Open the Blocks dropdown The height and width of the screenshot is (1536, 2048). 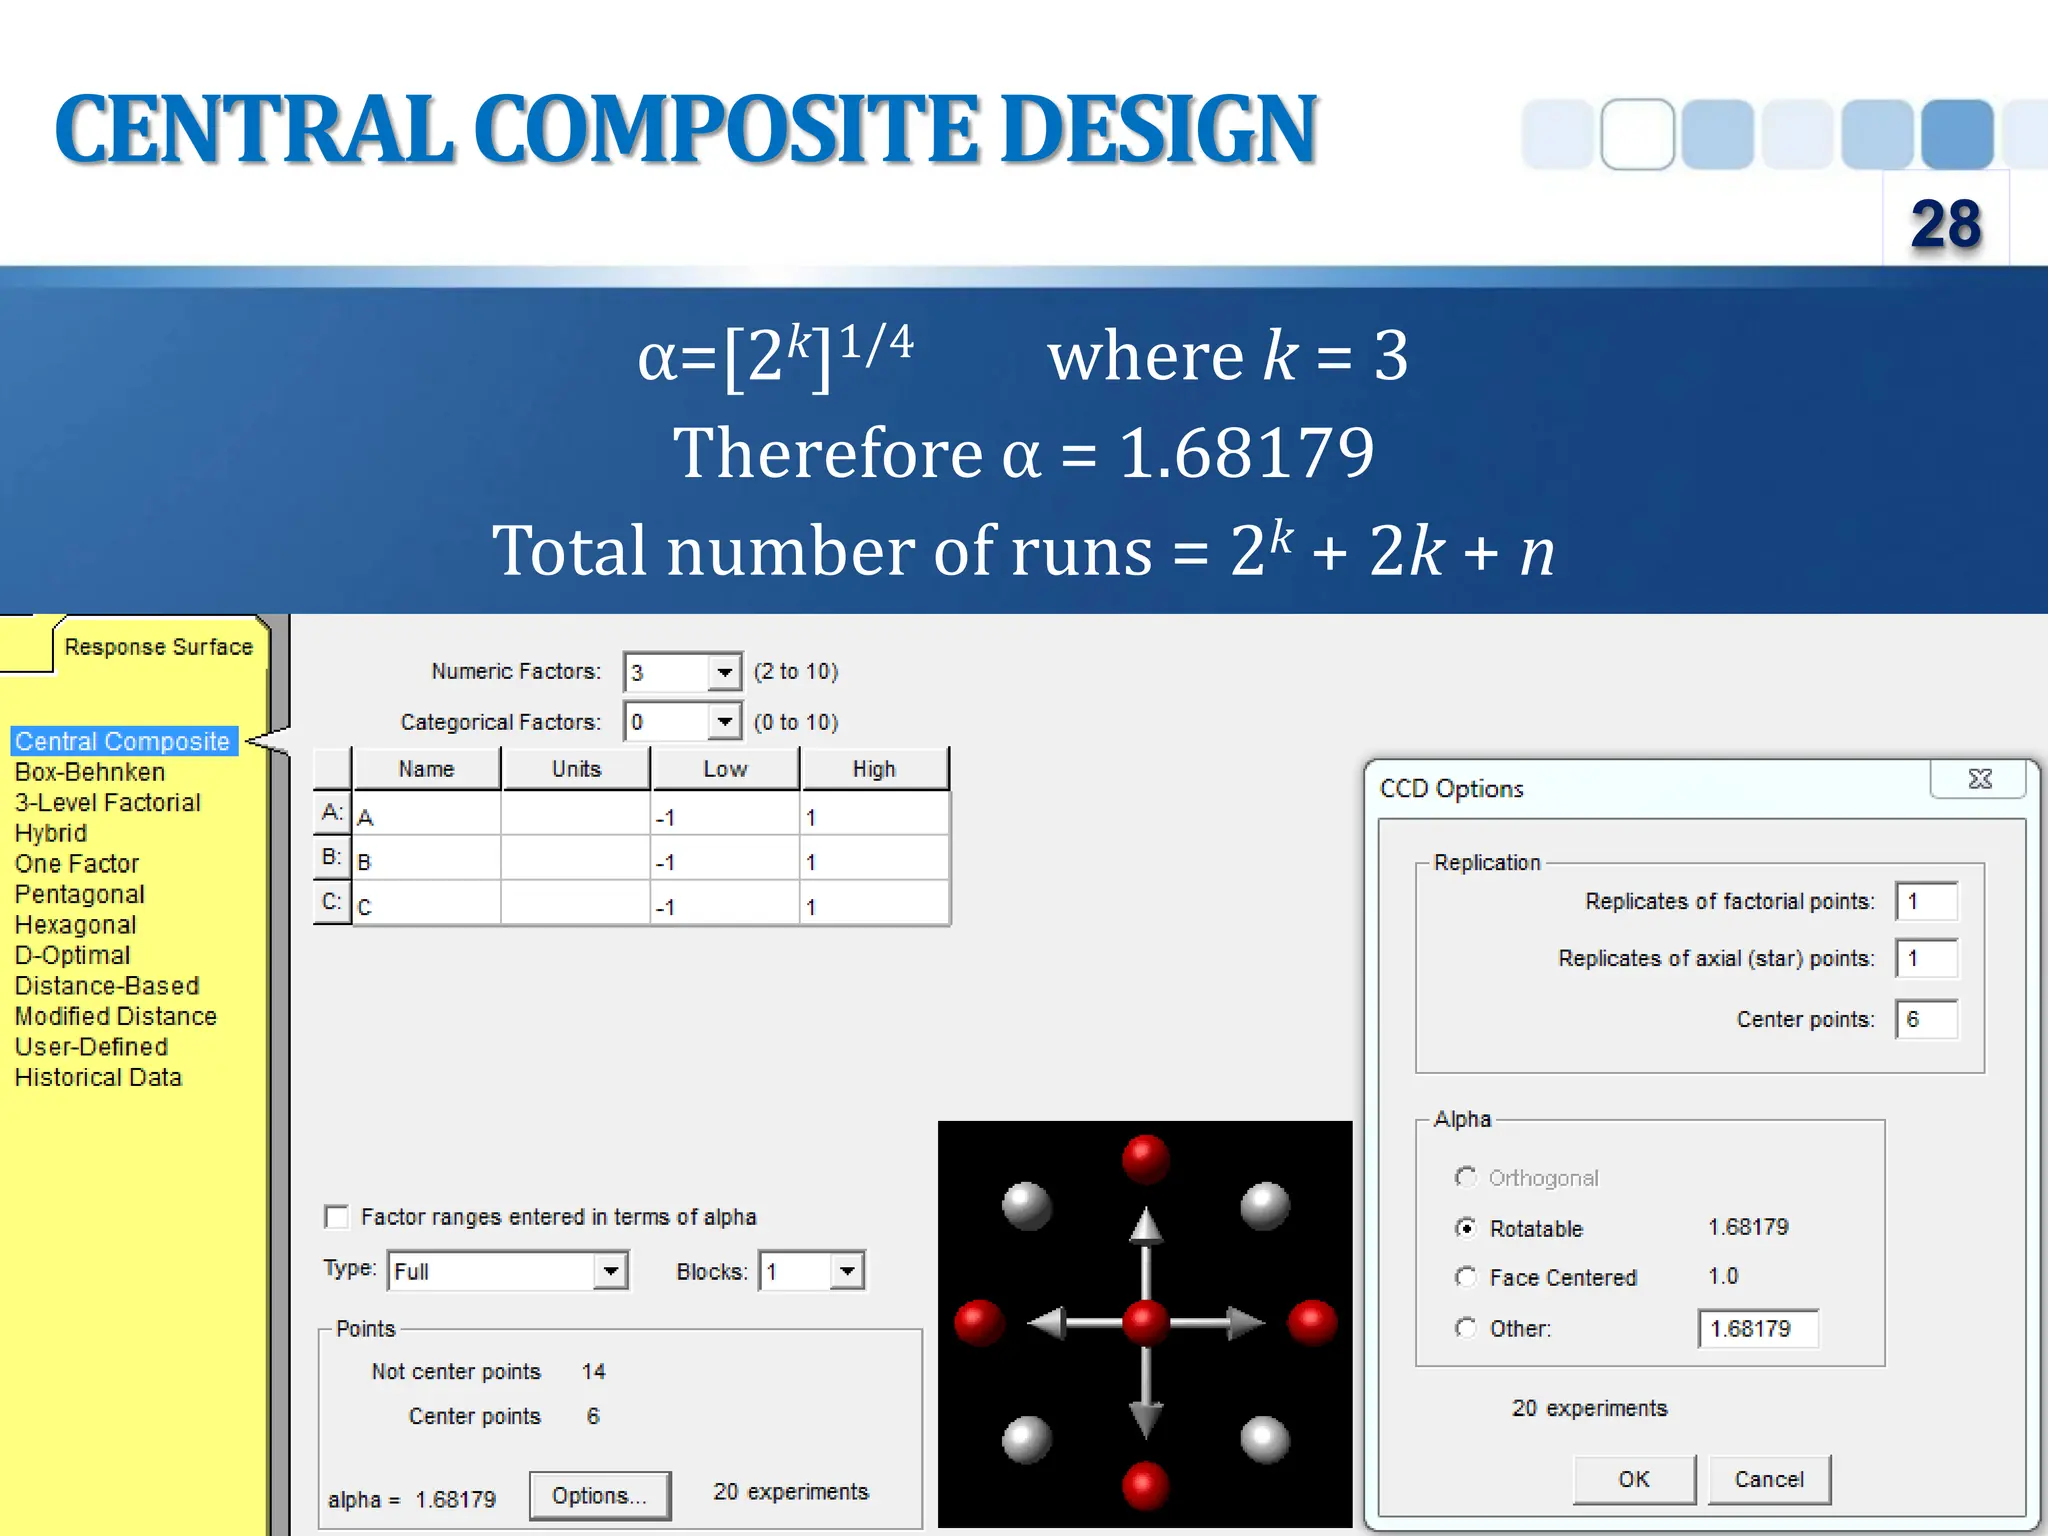[847, 1271]
